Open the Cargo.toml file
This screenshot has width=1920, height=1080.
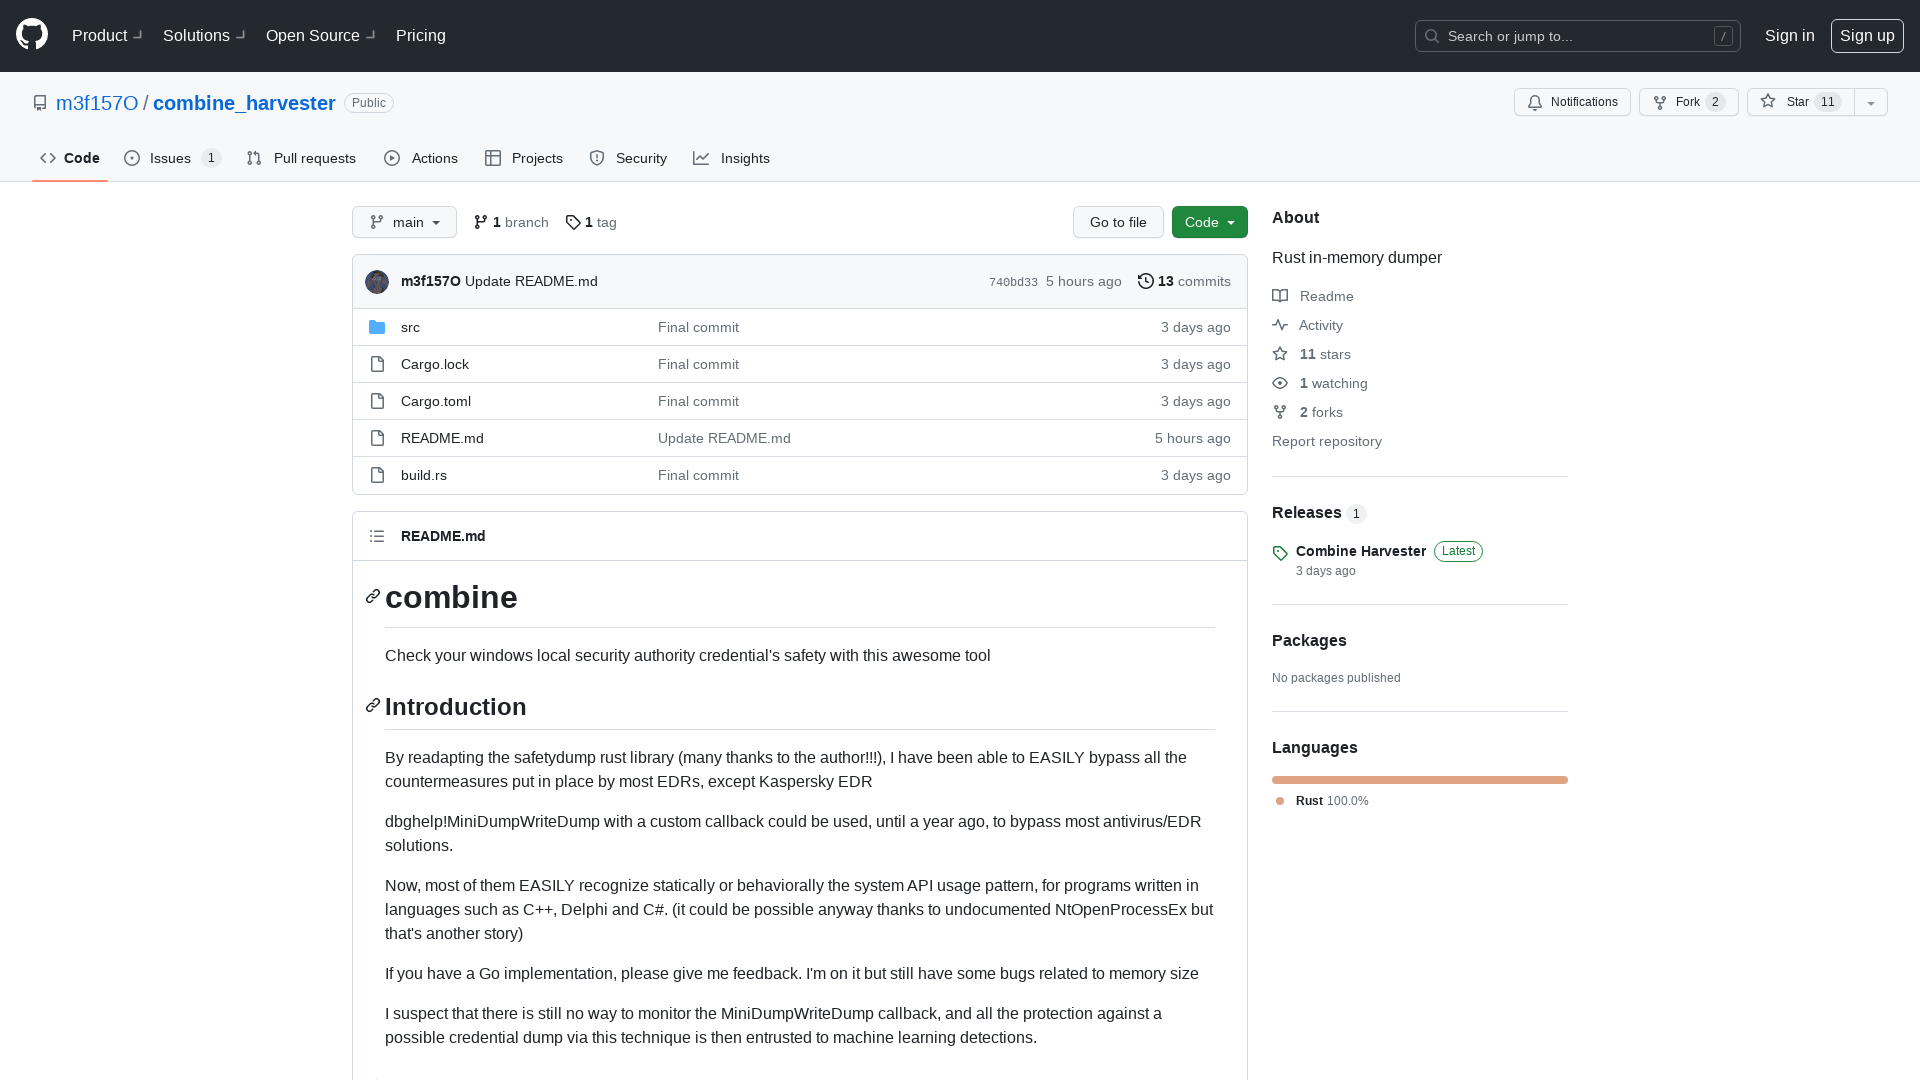click(x=436, y=401)
